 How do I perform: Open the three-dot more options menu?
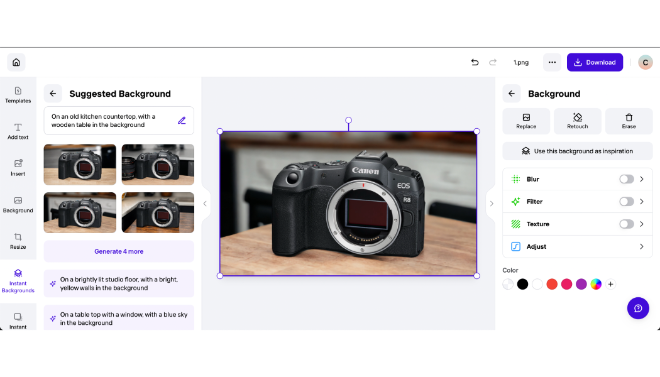pyautogui.click(x=552, y=62)
